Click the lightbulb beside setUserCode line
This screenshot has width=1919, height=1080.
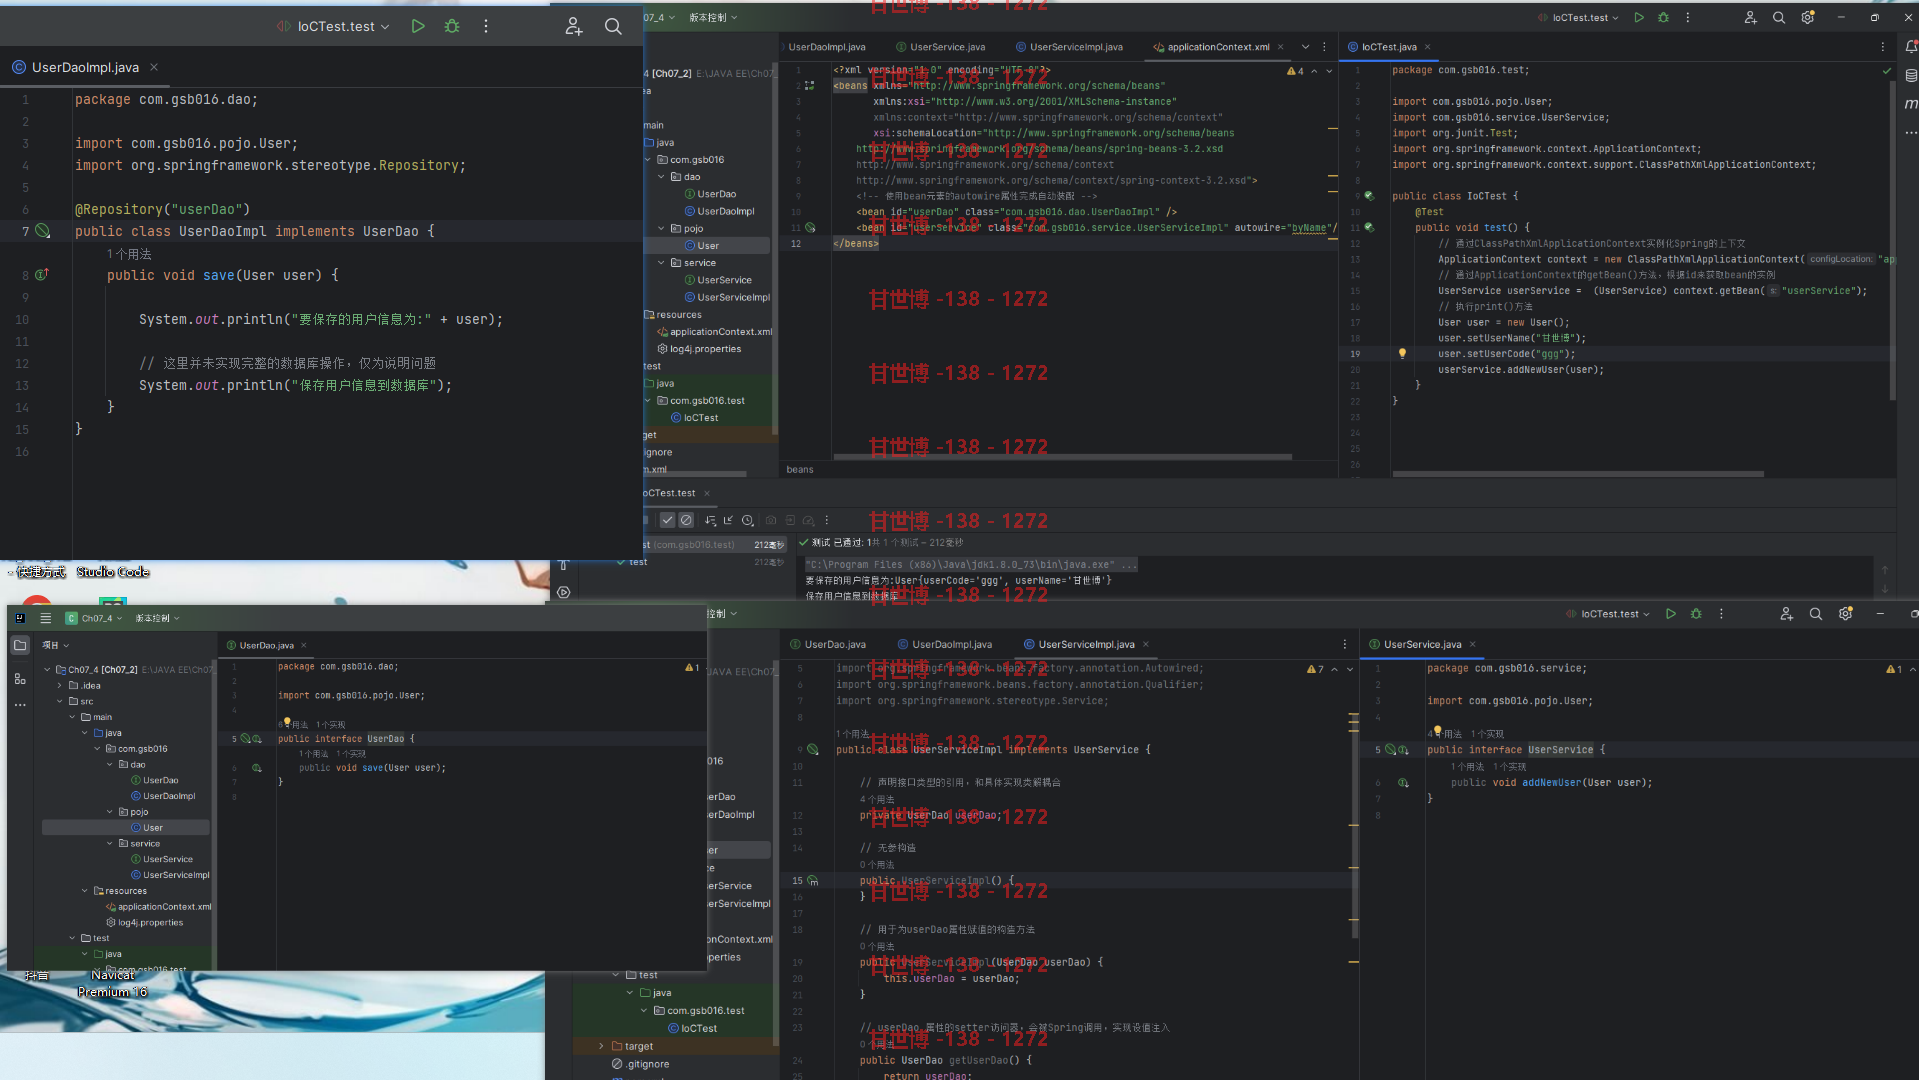click(1402, 353)
